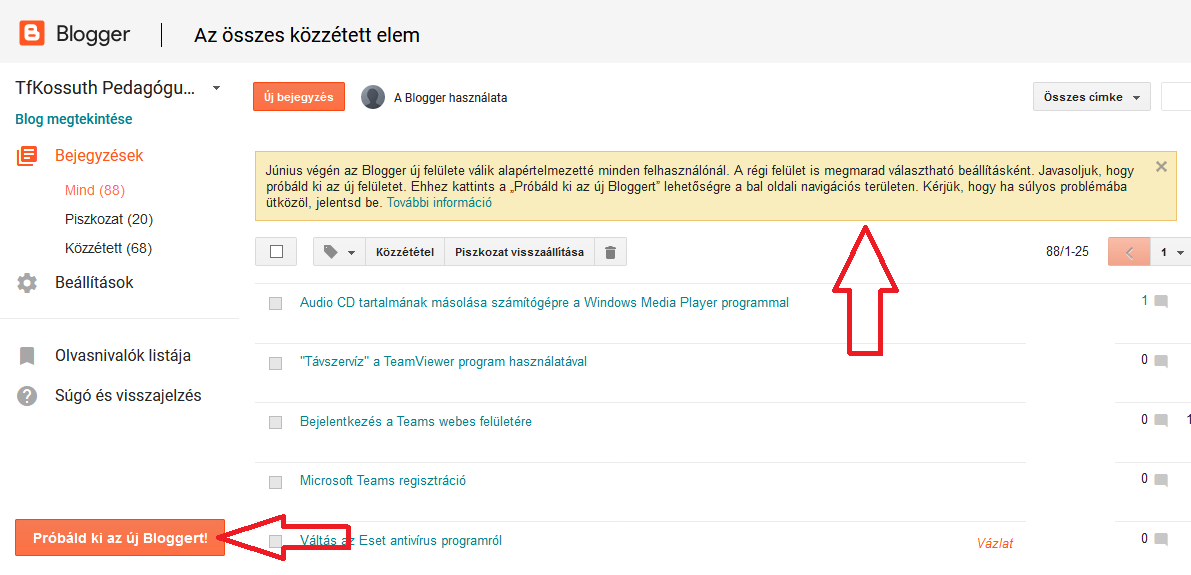
Task: Open the Beállítások gear icon
Action: [27, 283]
